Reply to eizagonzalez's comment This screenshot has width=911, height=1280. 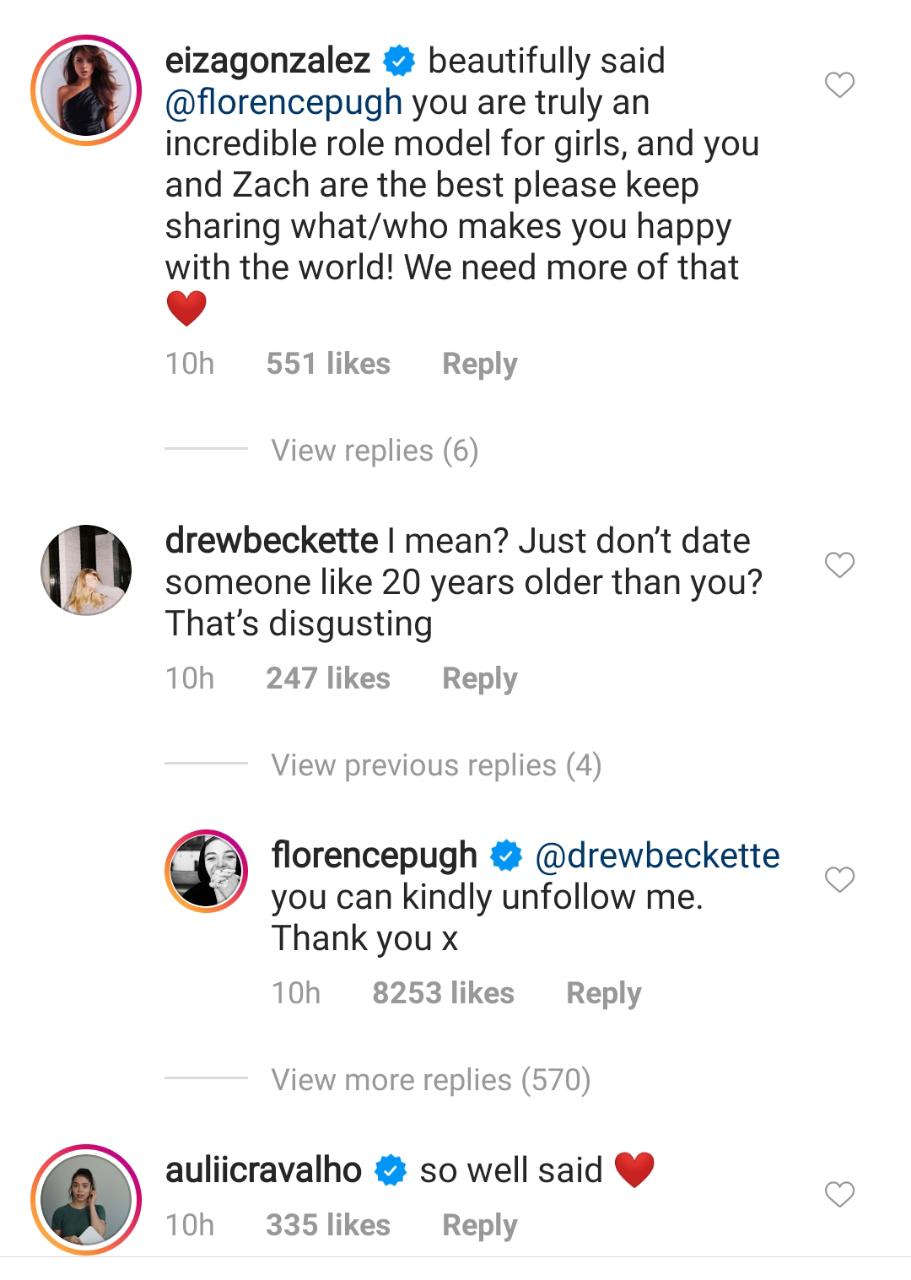[480, 364]
